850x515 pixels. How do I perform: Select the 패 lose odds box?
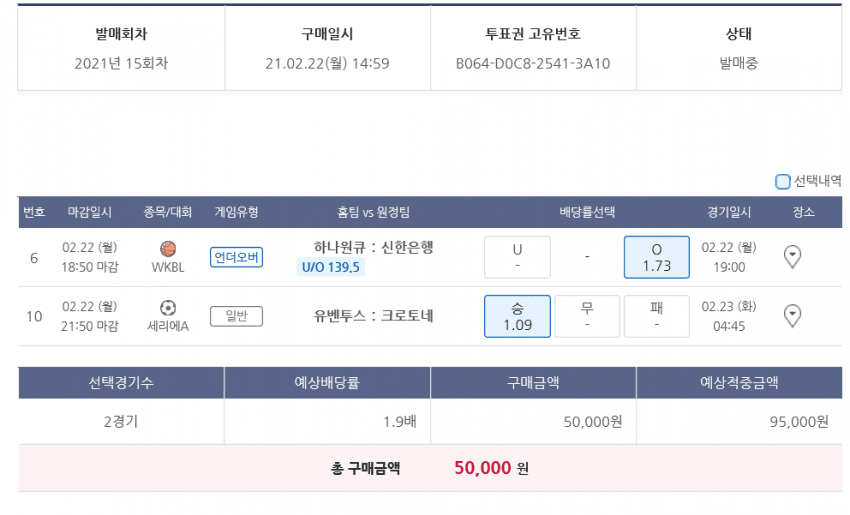(x=656, y=316)
